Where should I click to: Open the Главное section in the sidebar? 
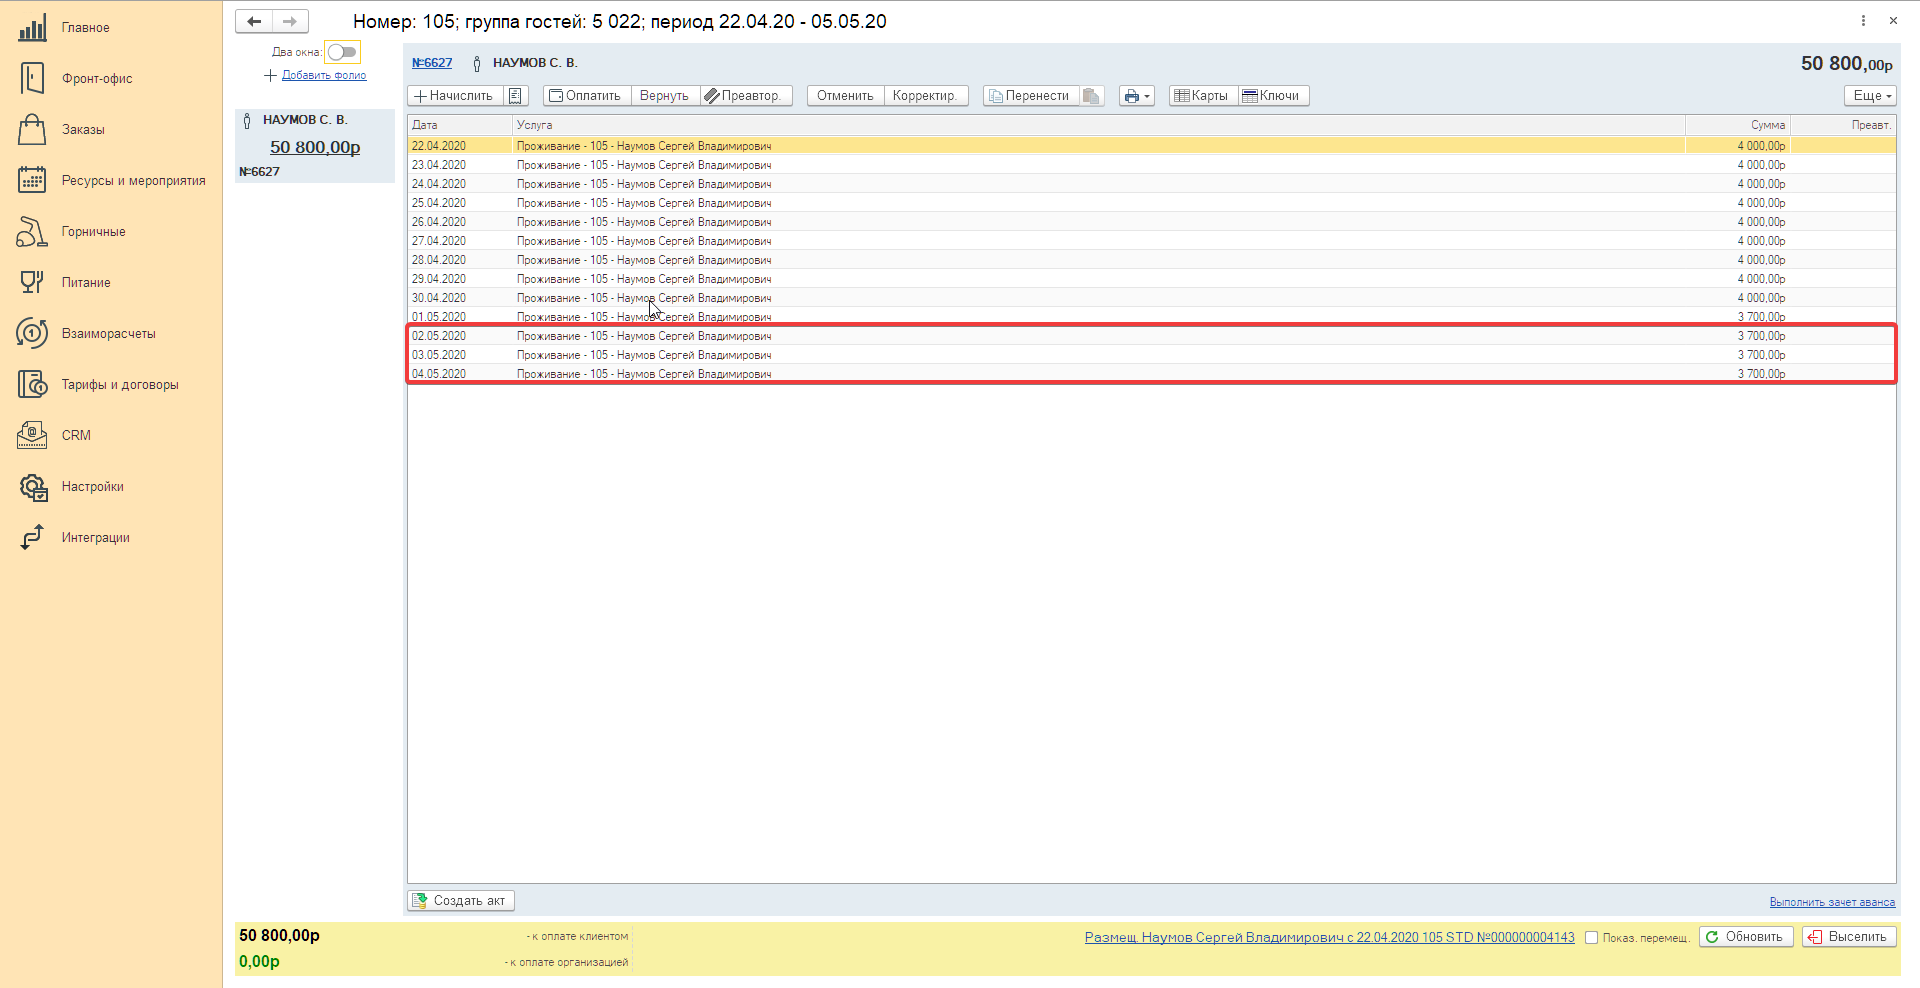pyautogui.click(x=85, y=28)
